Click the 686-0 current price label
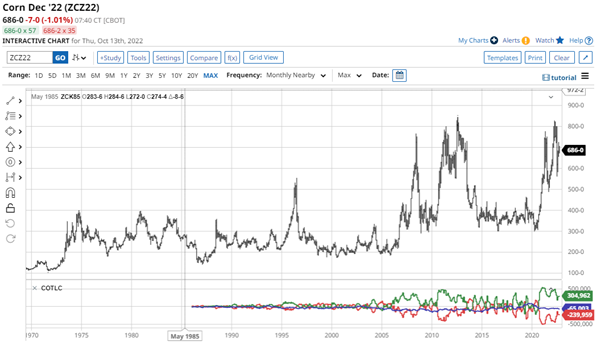The height and width of the screenshot is (363, 605). pyautogui.click(x=575, y=150)
